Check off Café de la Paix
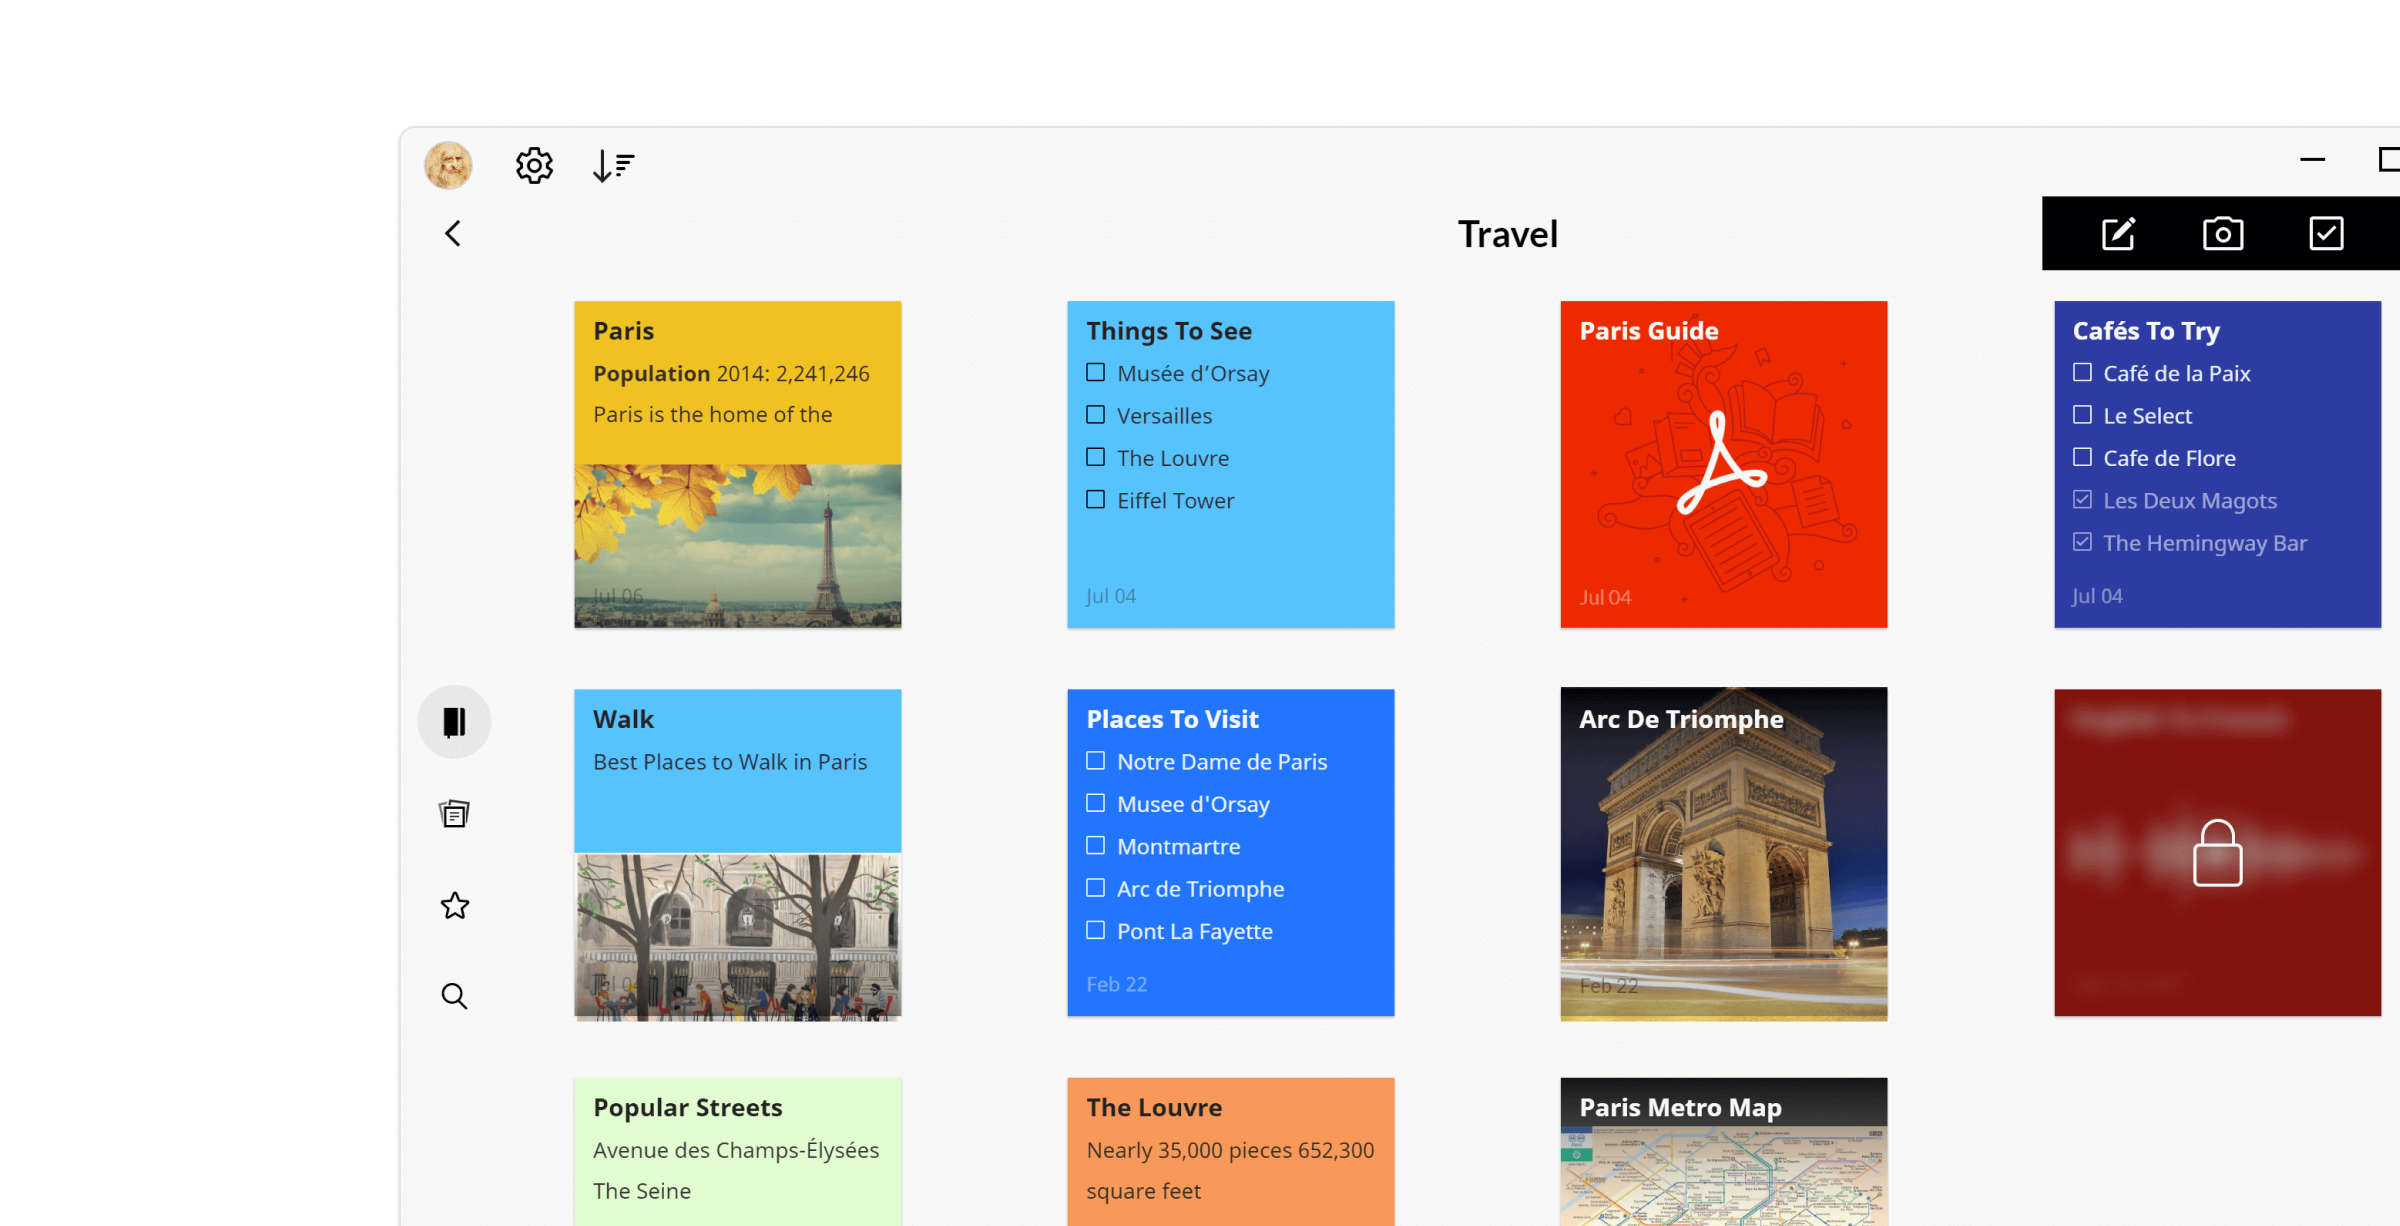The image size is (2400, 1226). [2082, 373]
